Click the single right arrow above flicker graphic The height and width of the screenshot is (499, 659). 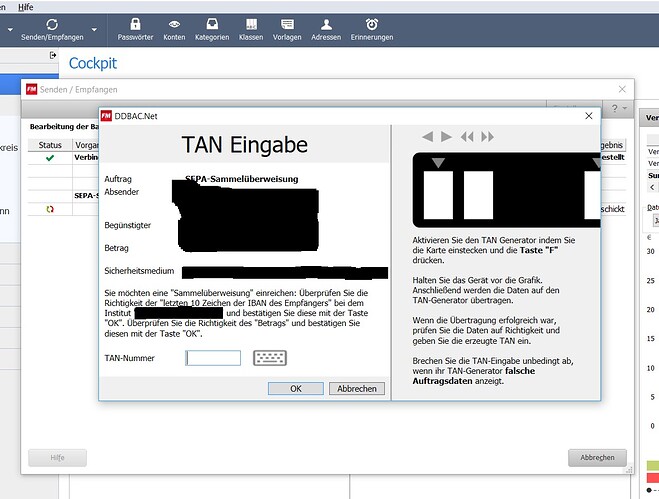point(446,137)
